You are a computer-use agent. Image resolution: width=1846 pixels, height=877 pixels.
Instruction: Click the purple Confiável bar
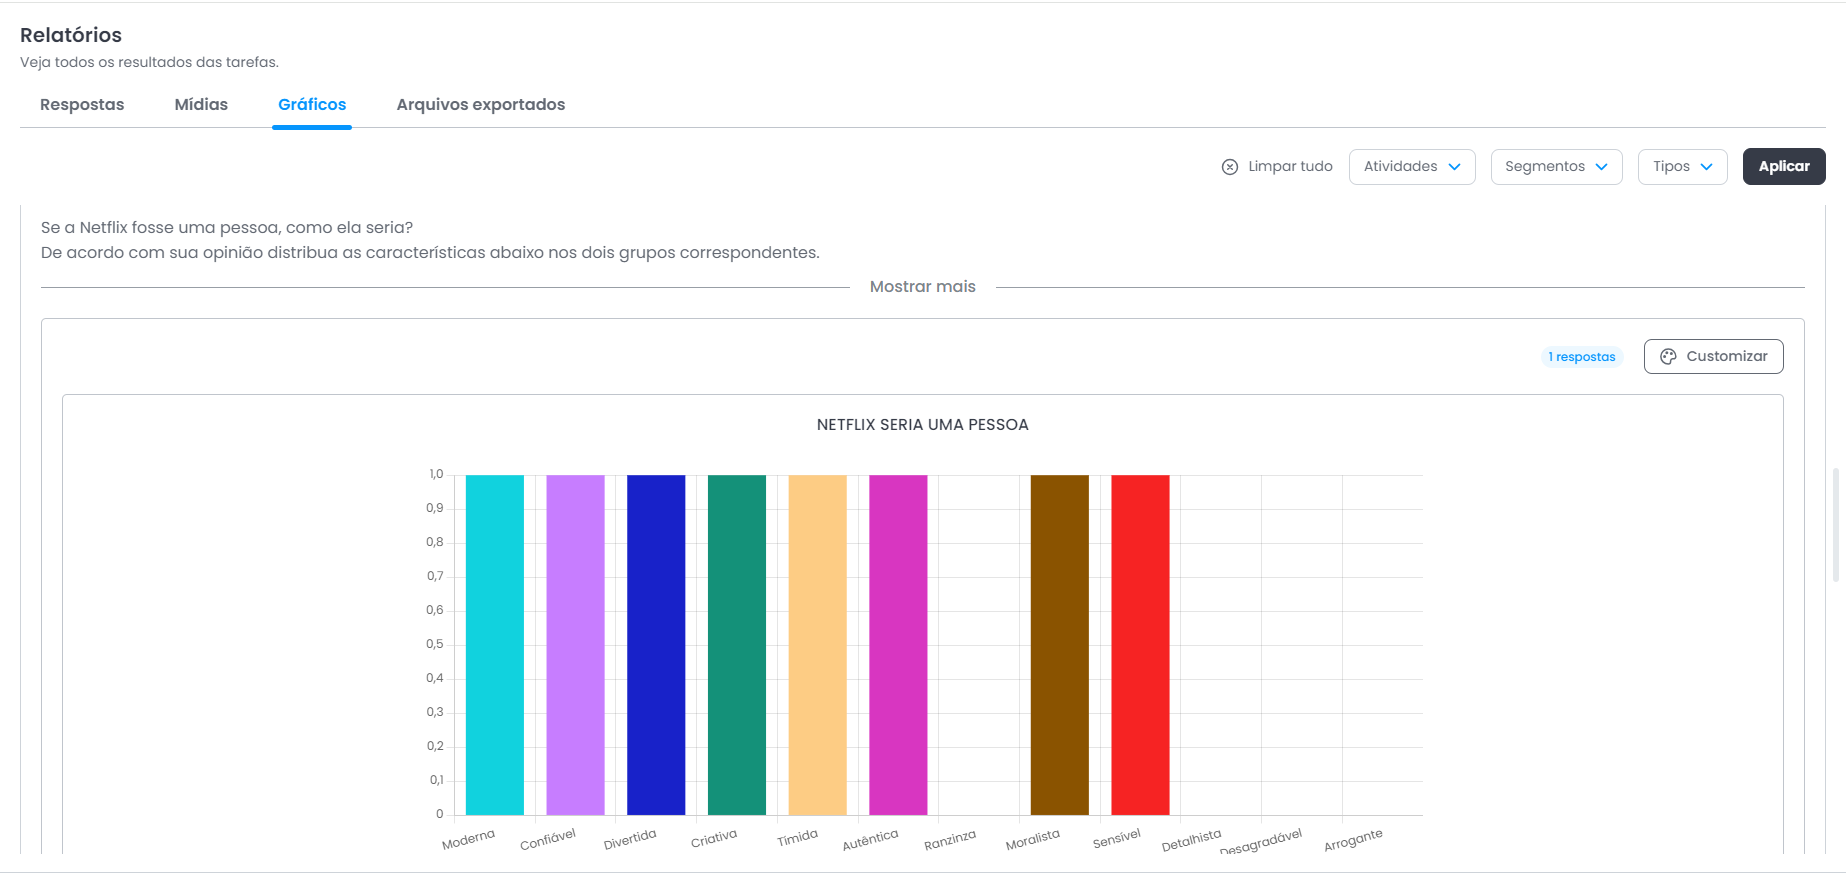tap(575, 645)
